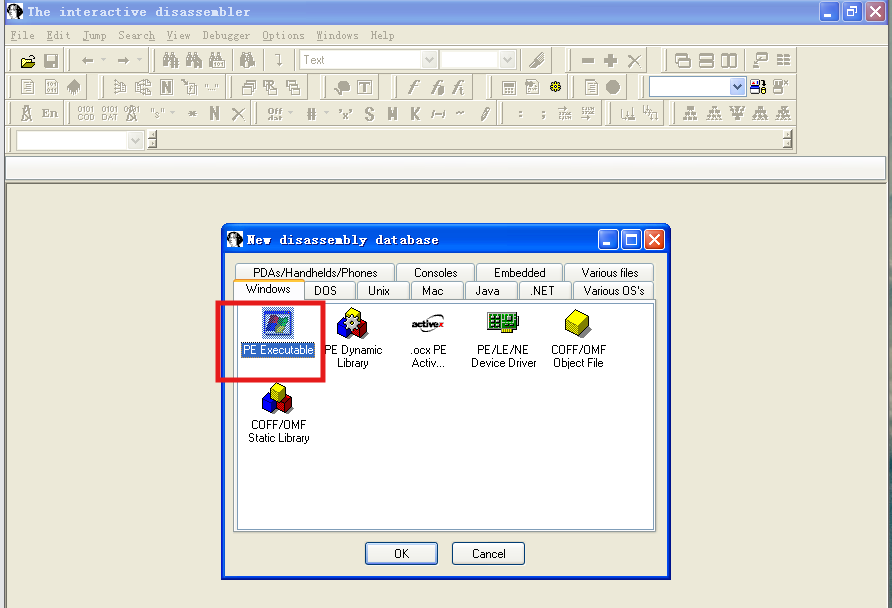Switch to the Embedded tab
Screen dimensions: 892x608
tap(519, 272)
